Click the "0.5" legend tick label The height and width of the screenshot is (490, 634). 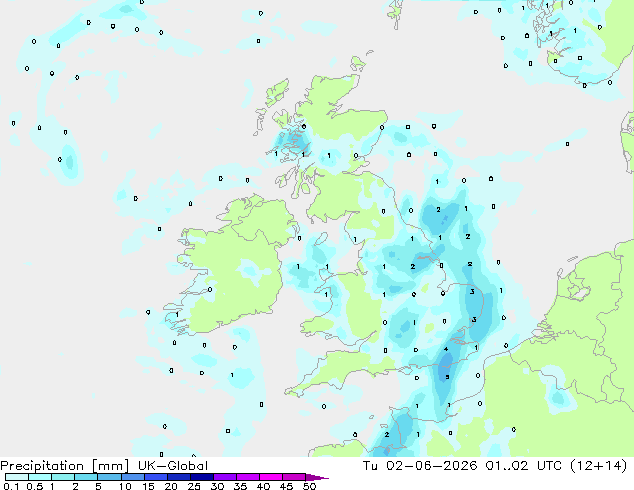pos(35,486)
